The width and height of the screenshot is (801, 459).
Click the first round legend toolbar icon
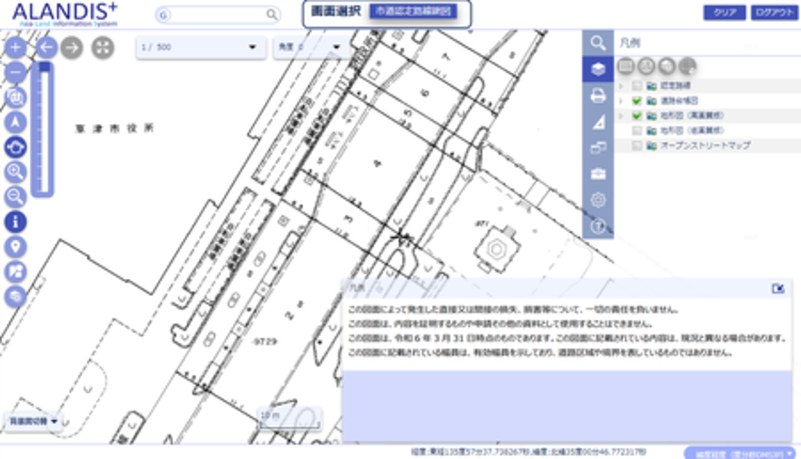(x=626, y=66)
